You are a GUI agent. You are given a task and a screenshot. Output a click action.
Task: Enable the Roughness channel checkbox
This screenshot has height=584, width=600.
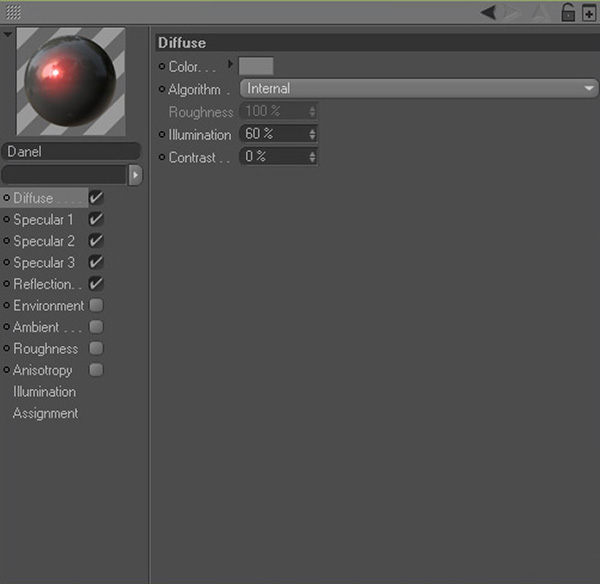click(96, 348)
